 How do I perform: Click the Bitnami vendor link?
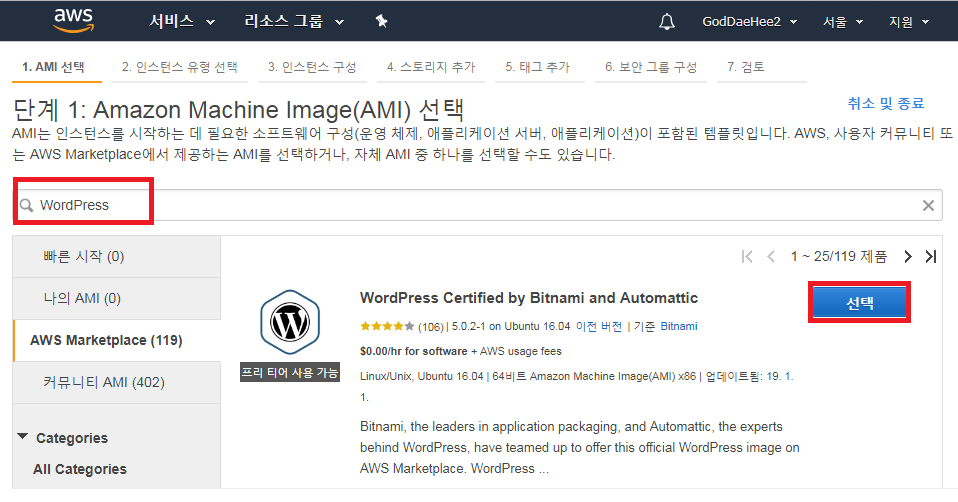pyautogui.click(x=679, y=326)
